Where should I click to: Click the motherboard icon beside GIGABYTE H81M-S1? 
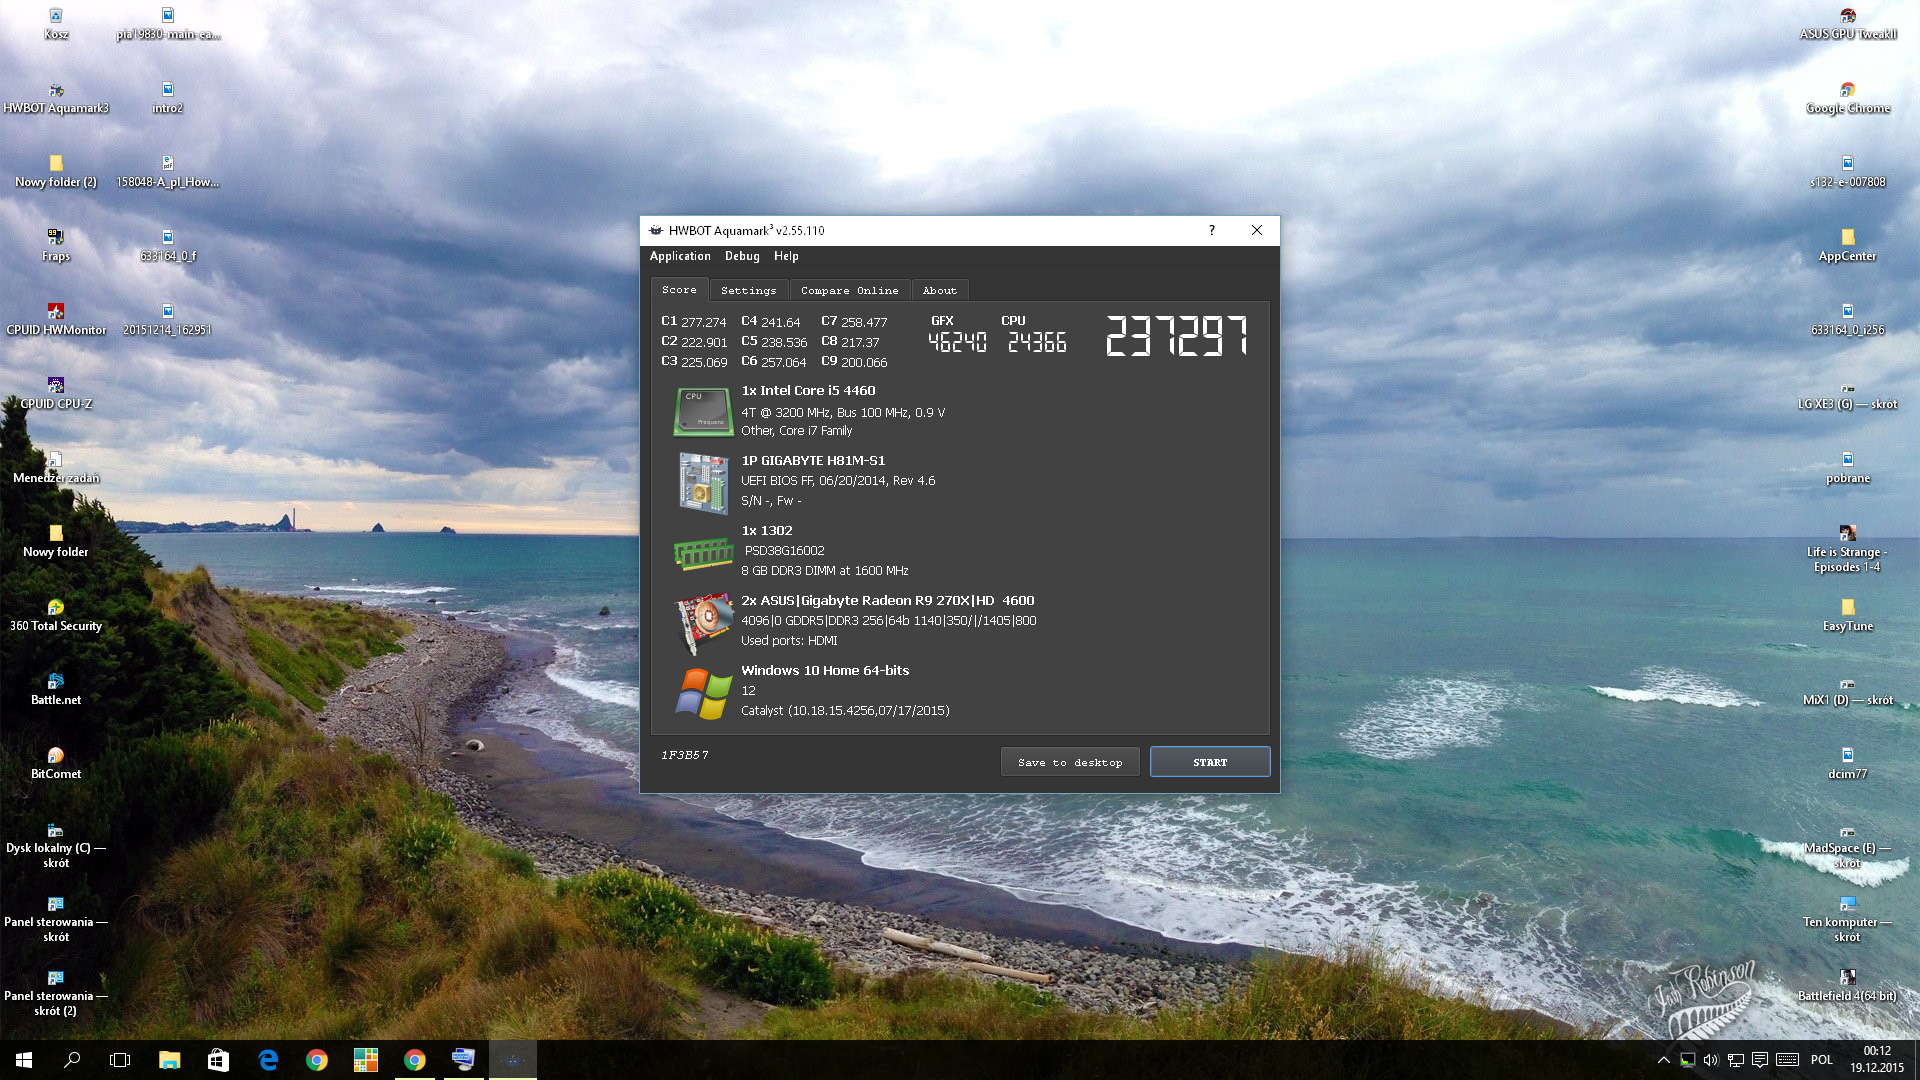pyautogui.click(x=703, y=483)
